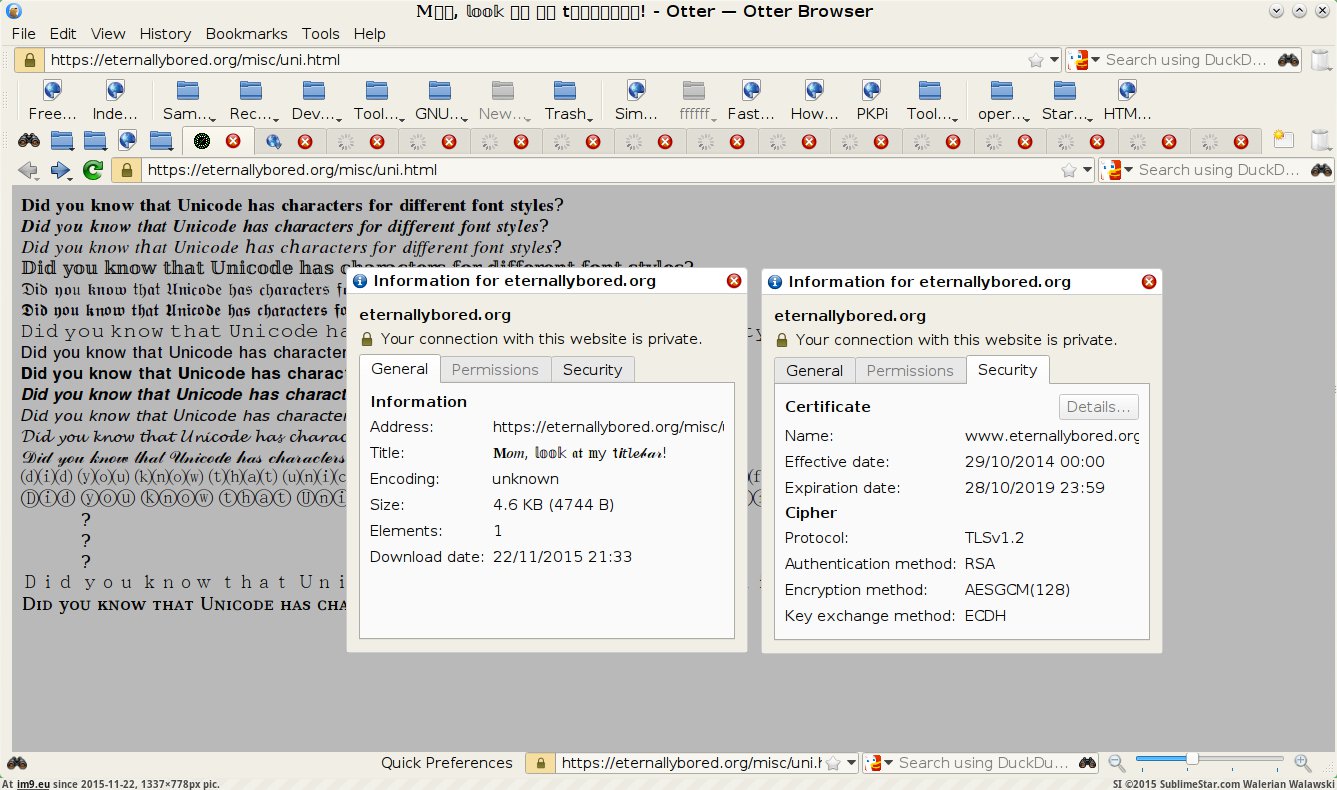
Task: Click the Back navigation arrow
Action: [x=28, y=170]
